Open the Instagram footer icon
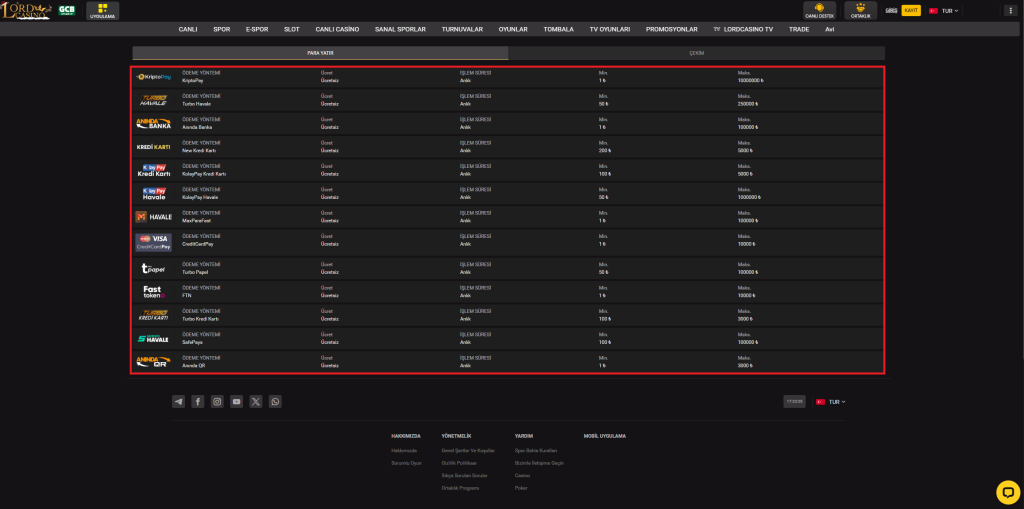 [x=217, y=401]
